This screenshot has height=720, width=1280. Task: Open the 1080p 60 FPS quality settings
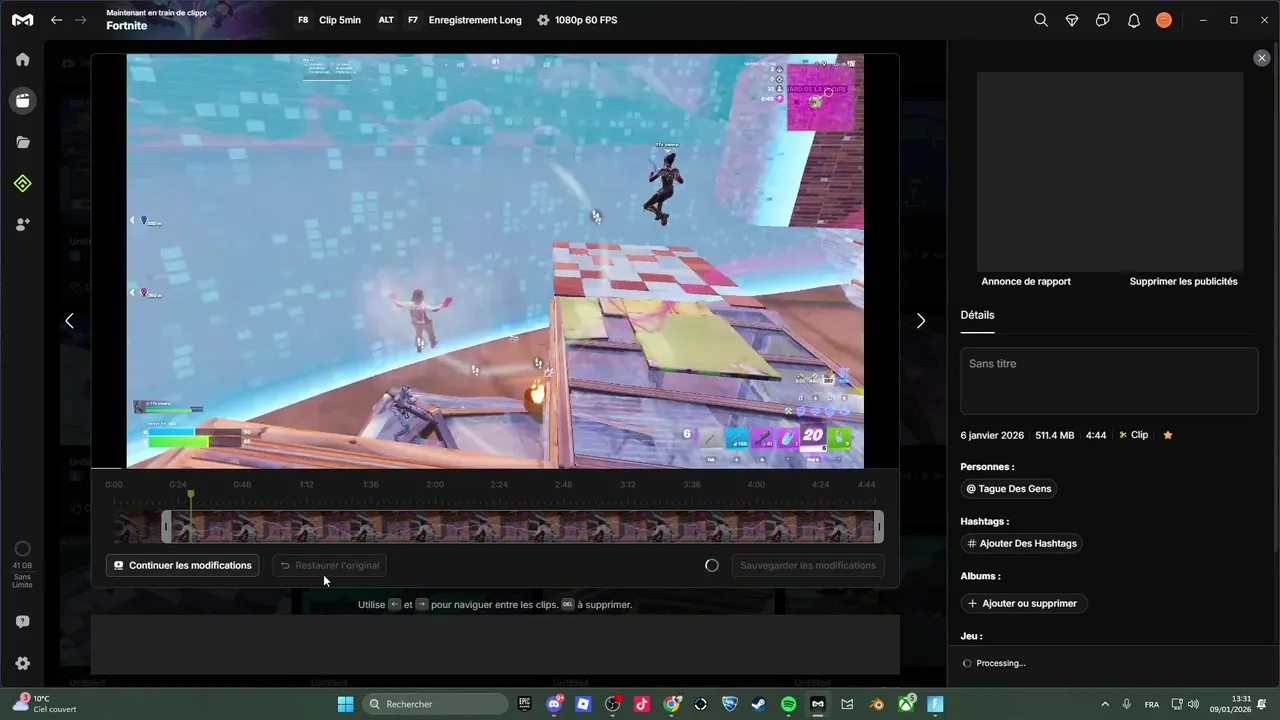coord(577,20)
